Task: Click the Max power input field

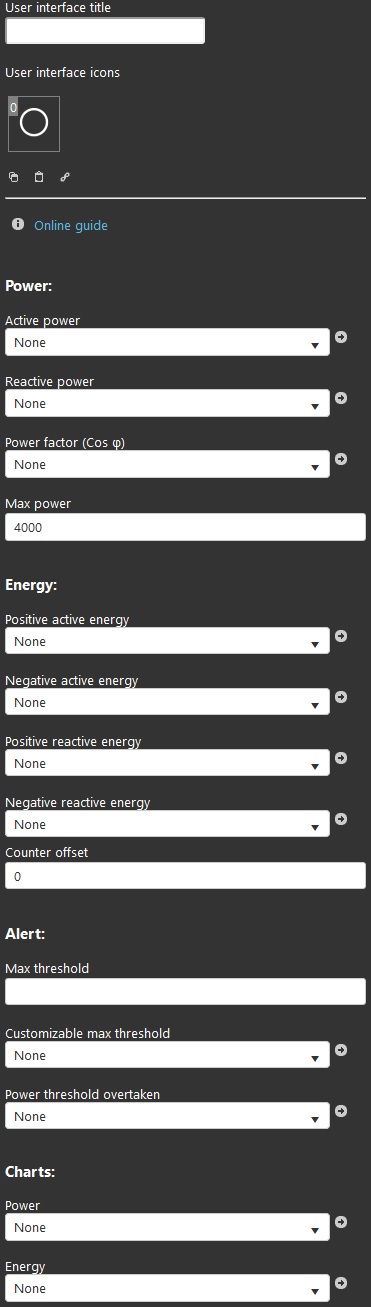Action: [x=185, y=527]
